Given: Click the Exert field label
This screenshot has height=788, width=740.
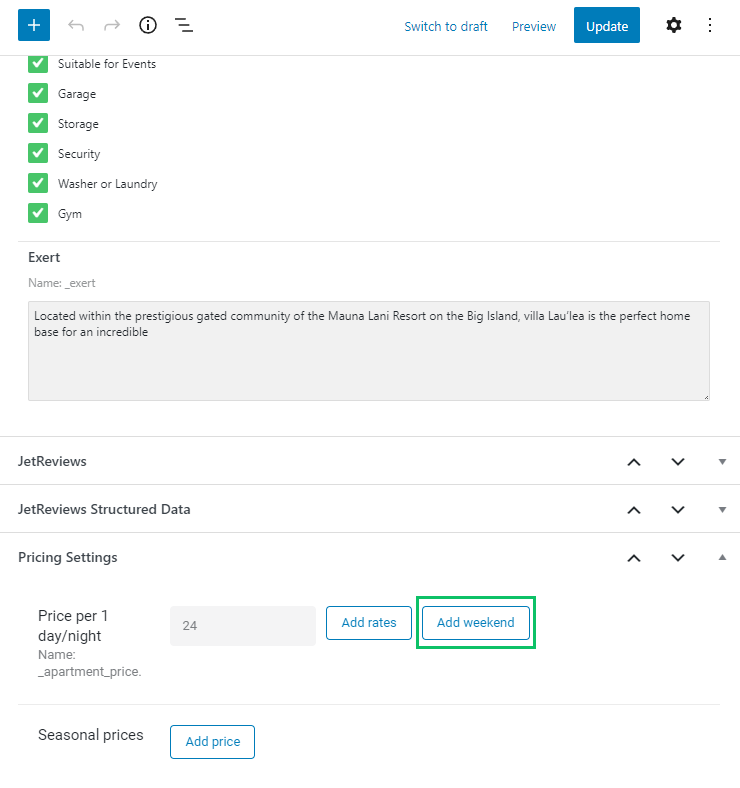Looking at the screenshot, I should (x=44, y=257).
